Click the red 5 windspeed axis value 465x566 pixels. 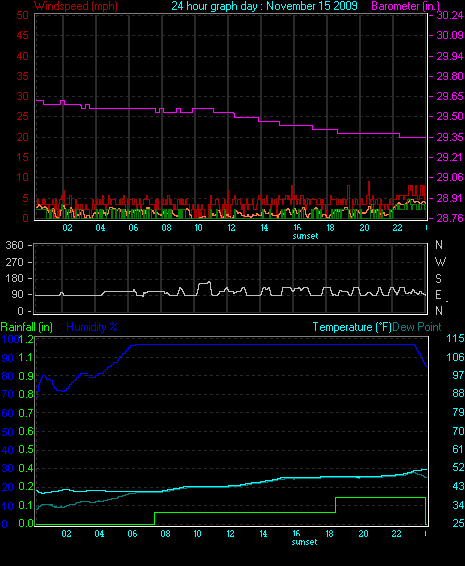click(x=25, y=198)
